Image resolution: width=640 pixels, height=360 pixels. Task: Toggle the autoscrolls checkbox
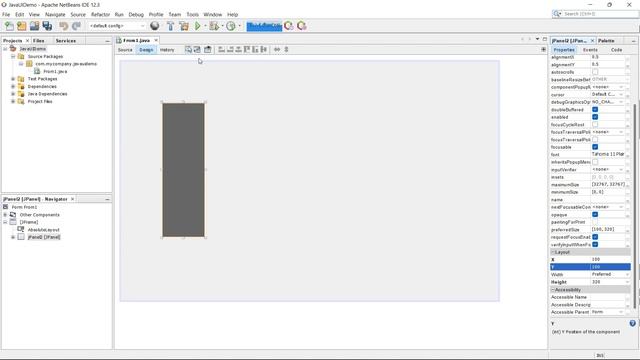pos(595,72)
